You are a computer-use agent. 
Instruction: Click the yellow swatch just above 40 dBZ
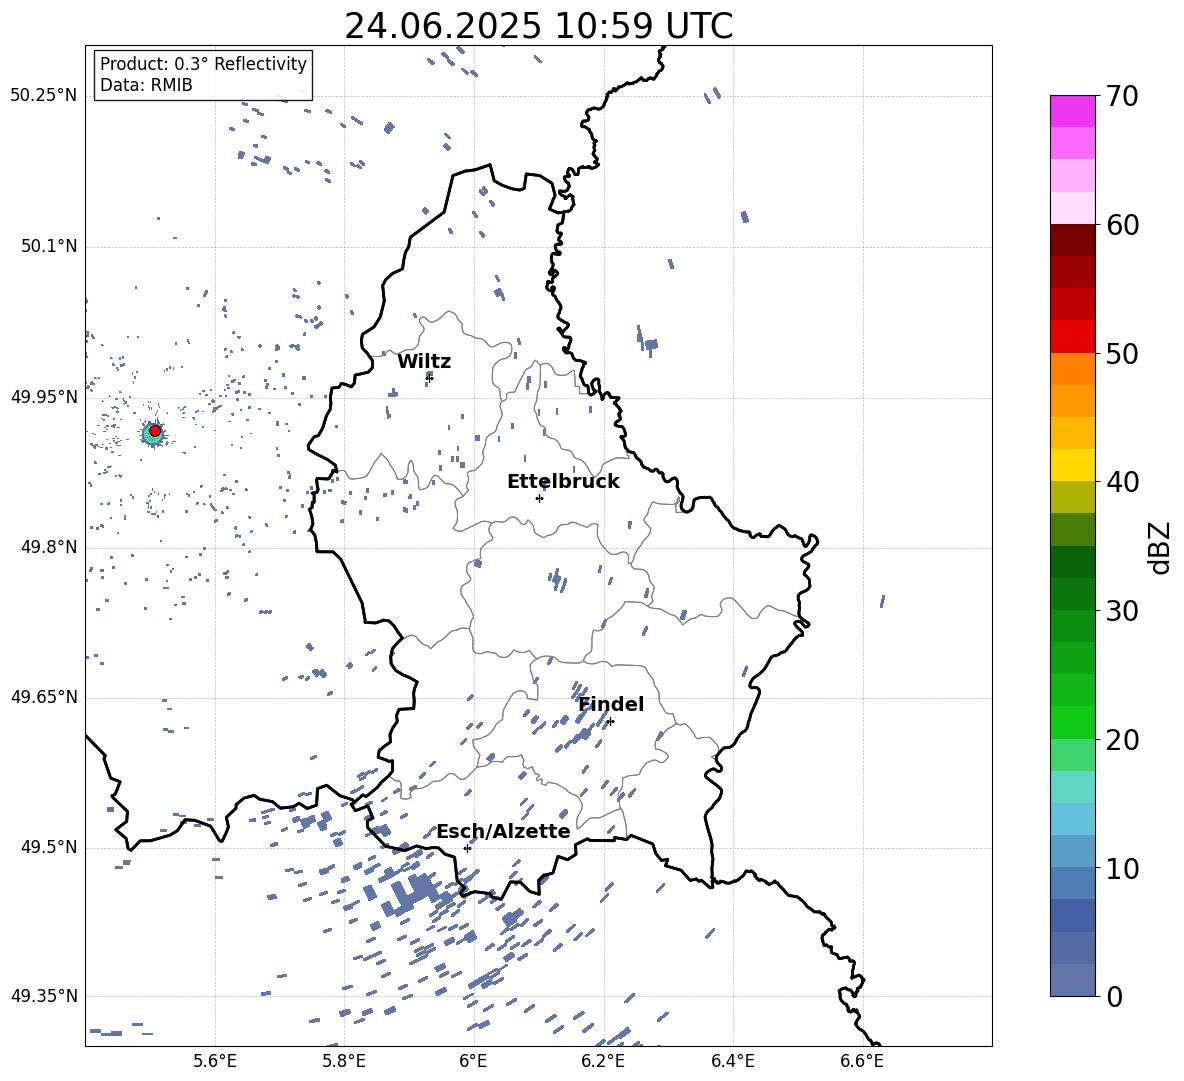tap(1072, 465)
